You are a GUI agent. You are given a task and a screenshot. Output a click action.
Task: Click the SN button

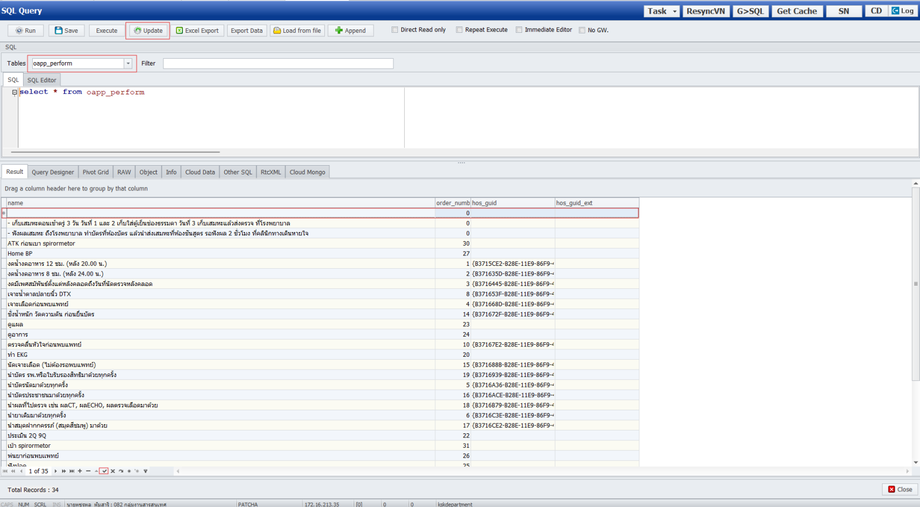pyautogui.click(x=844, y=11)
